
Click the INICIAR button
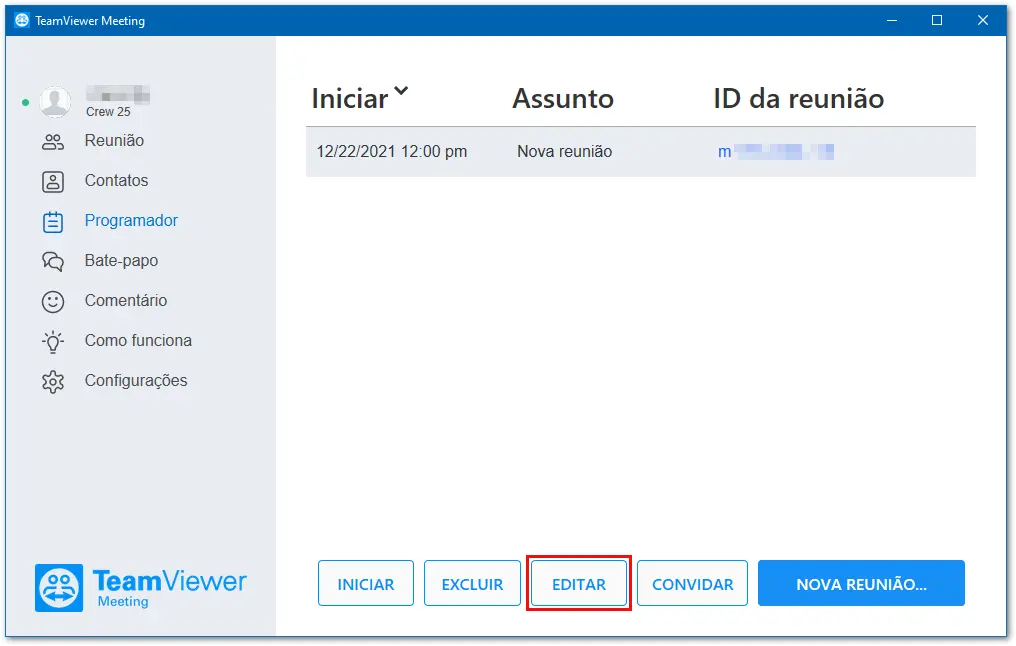[x=366, y=584]
